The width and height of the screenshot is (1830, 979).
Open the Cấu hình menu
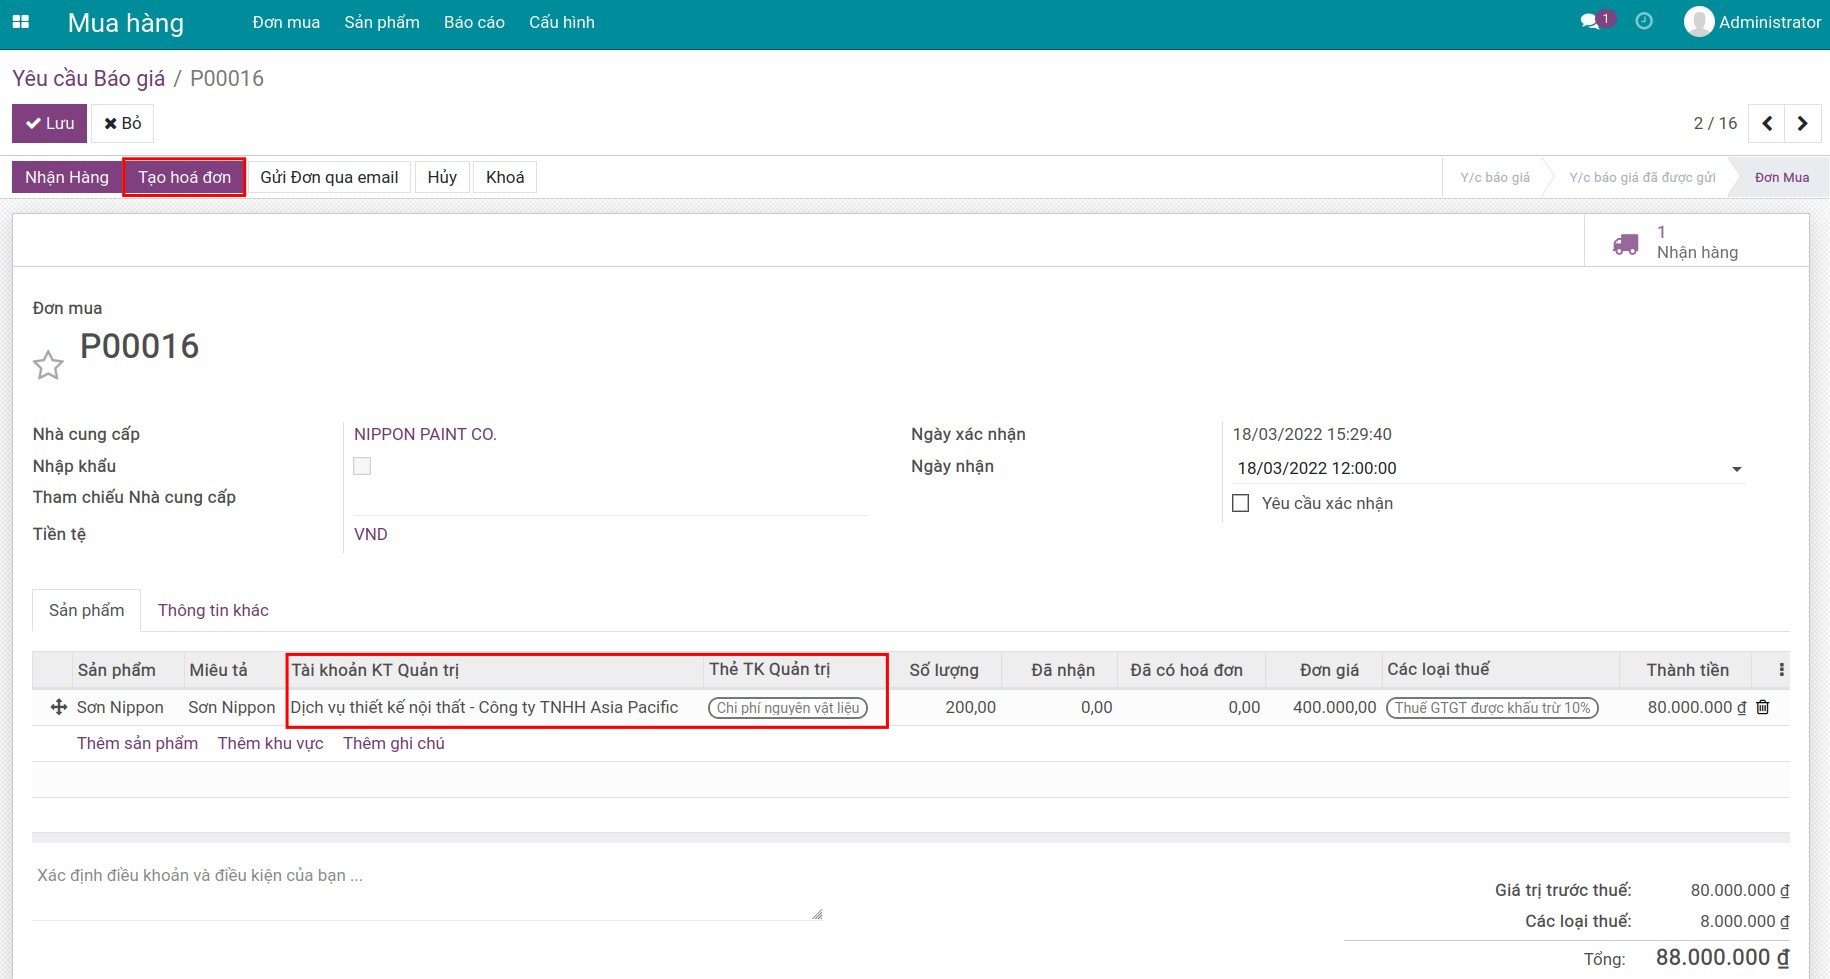click(561, 22)
